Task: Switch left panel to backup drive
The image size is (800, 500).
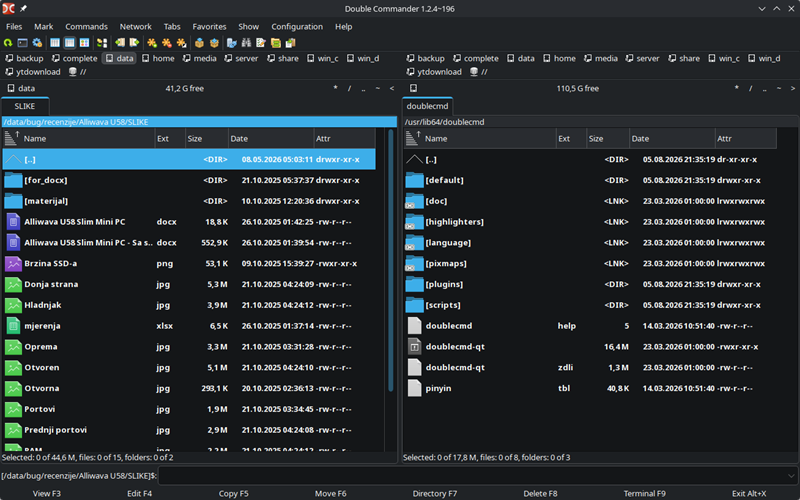Action: click(x=24, y=58)
